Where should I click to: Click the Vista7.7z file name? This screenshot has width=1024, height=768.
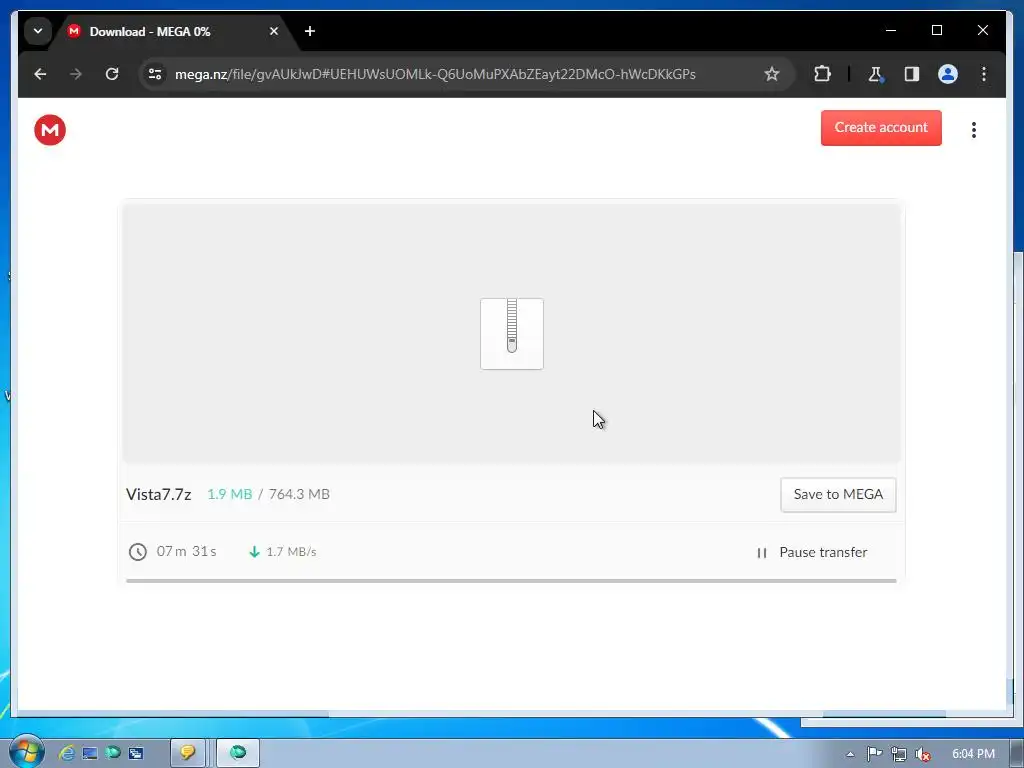(x=159, y=494)
